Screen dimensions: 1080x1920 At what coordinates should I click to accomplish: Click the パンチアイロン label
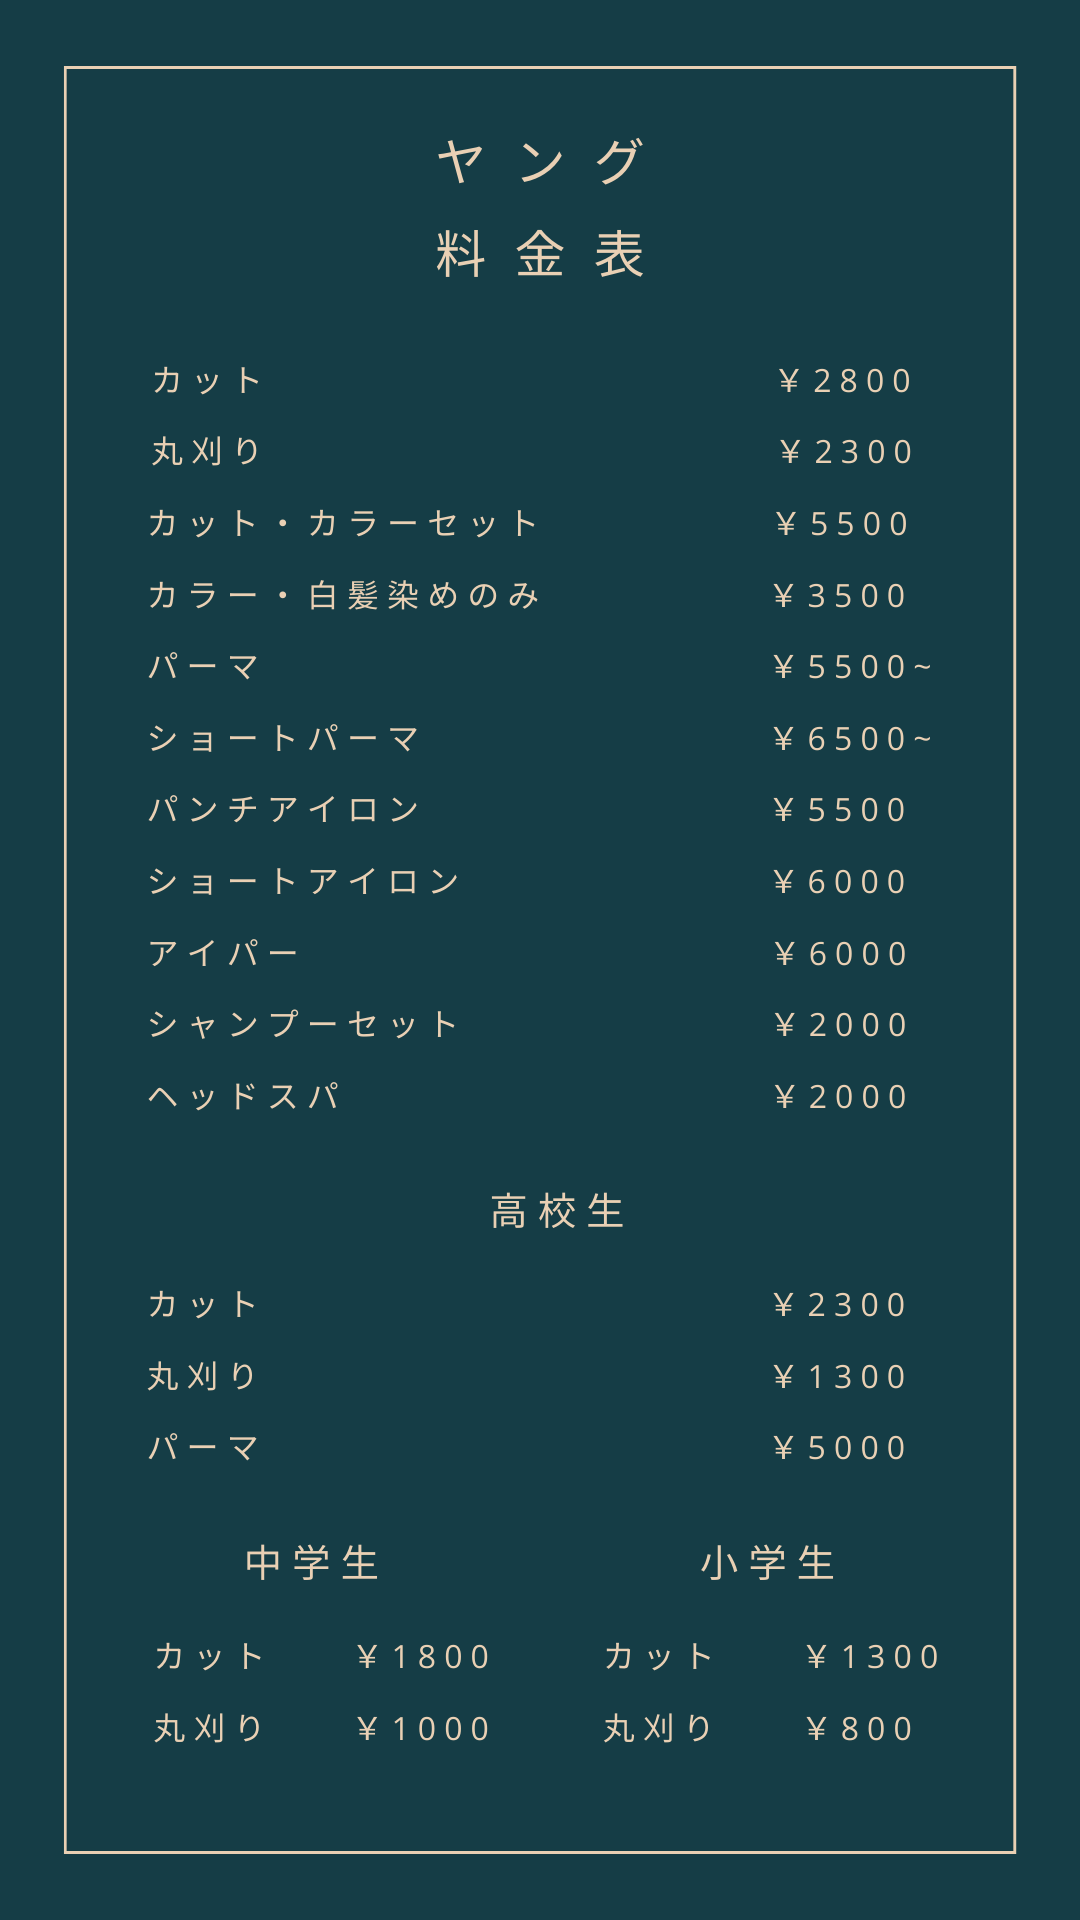click(284, 810)
